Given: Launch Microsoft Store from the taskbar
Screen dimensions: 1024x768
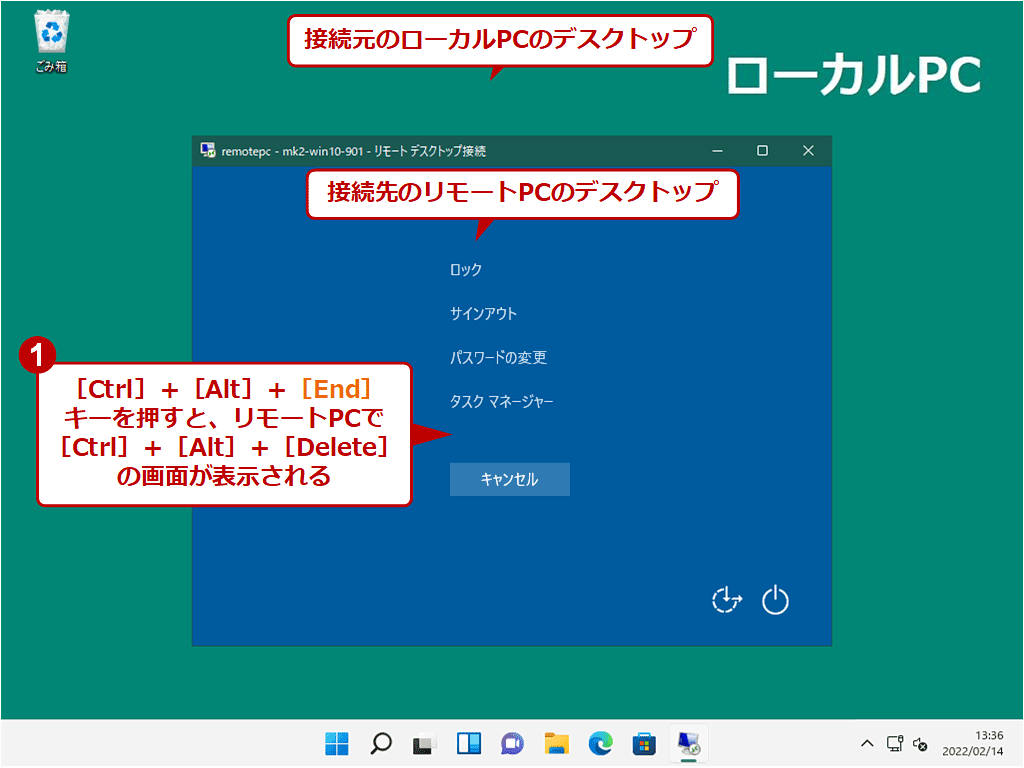Looking at the screenshot, I should 642,744.
